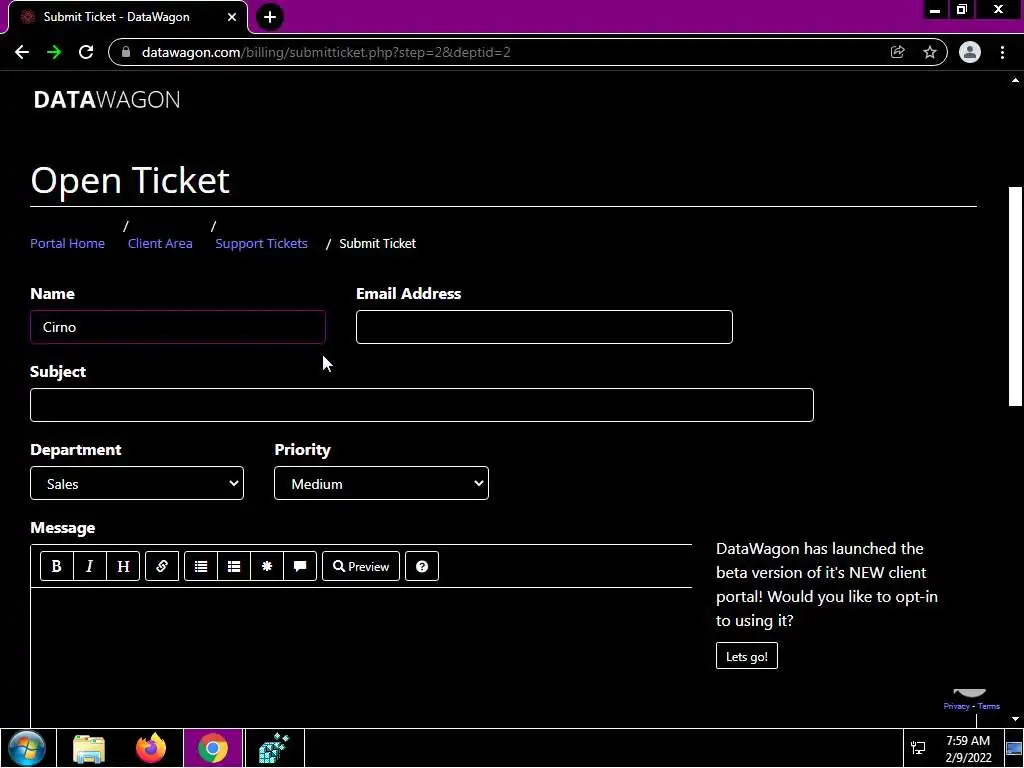Click the asterisk code icon in editor
Screen dimensions: 1024x768
[267, 566]
